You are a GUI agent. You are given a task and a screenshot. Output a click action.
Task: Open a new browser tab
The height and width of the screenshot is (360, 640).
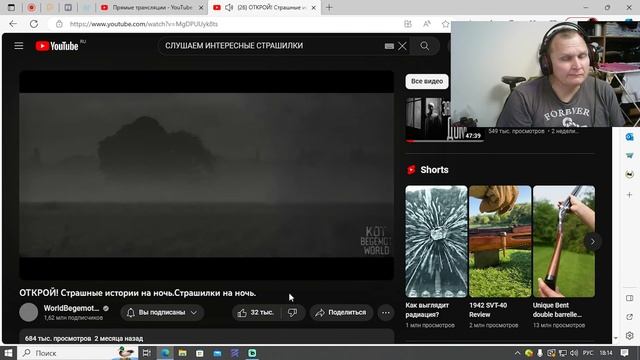pos(329,7)
